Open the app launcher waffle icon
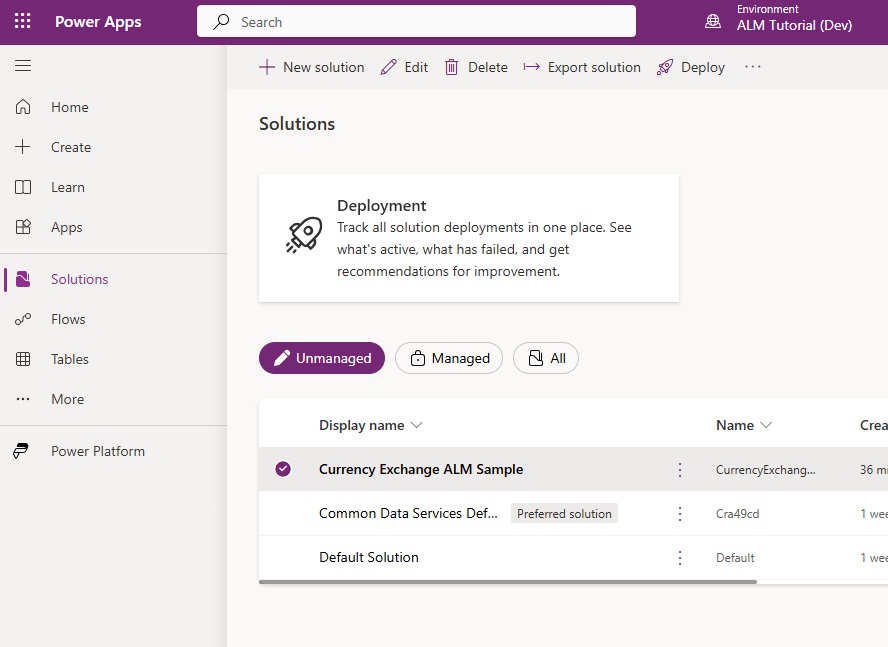Screen dimensions: 888x647 23,22
